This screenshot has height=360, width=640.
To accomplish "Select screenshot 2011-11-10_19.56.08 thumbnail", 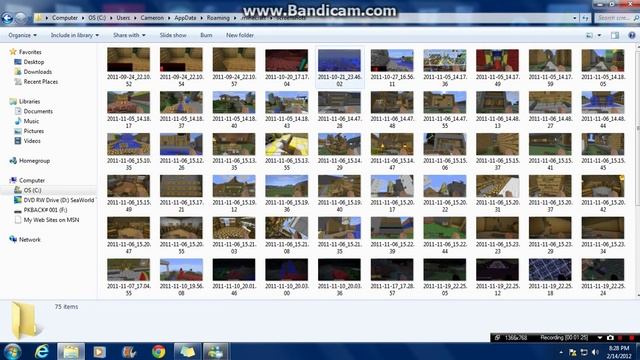I will [181, 270].
